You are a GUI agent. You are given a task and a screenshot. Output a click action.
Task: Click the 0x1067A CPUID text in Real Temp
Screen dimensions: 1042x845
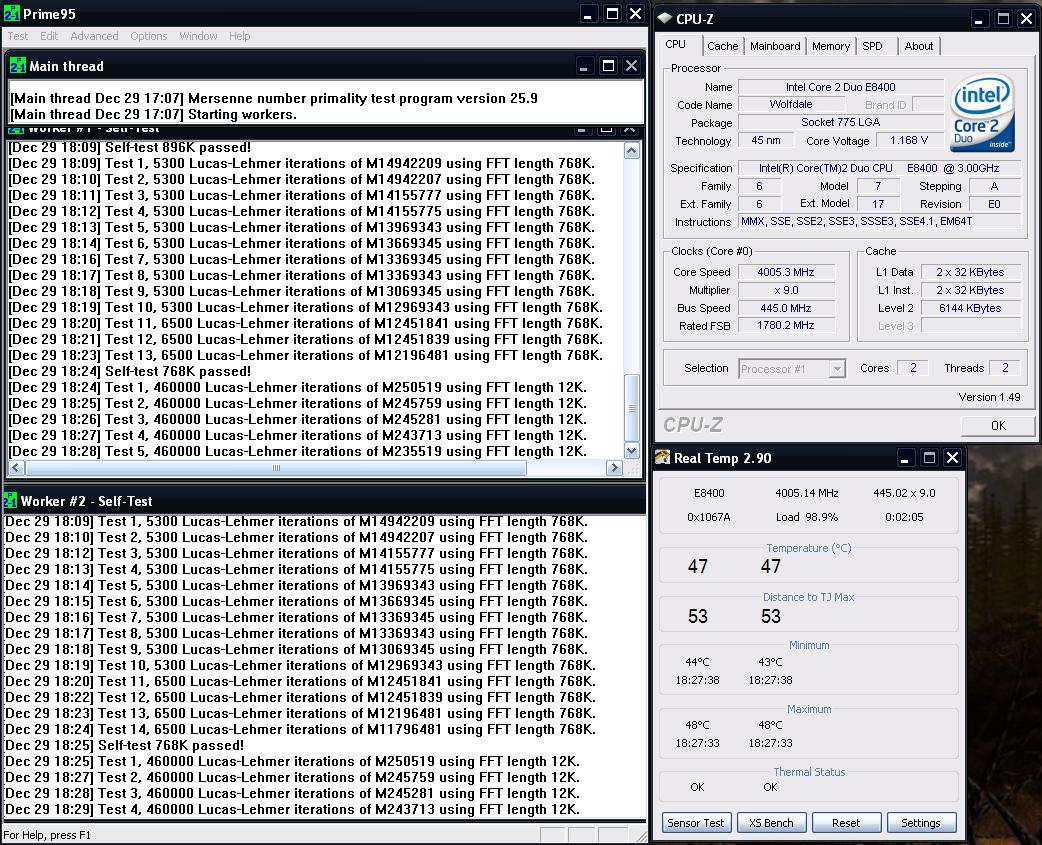(709, 517)
